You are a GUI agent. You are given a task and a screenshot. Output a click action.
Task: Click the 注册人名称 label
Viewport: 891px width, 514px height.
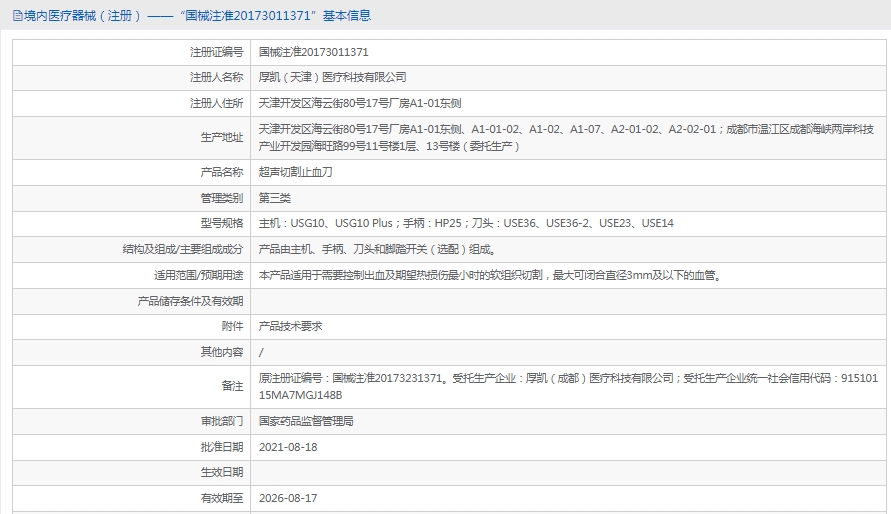[x=216, y=77]
